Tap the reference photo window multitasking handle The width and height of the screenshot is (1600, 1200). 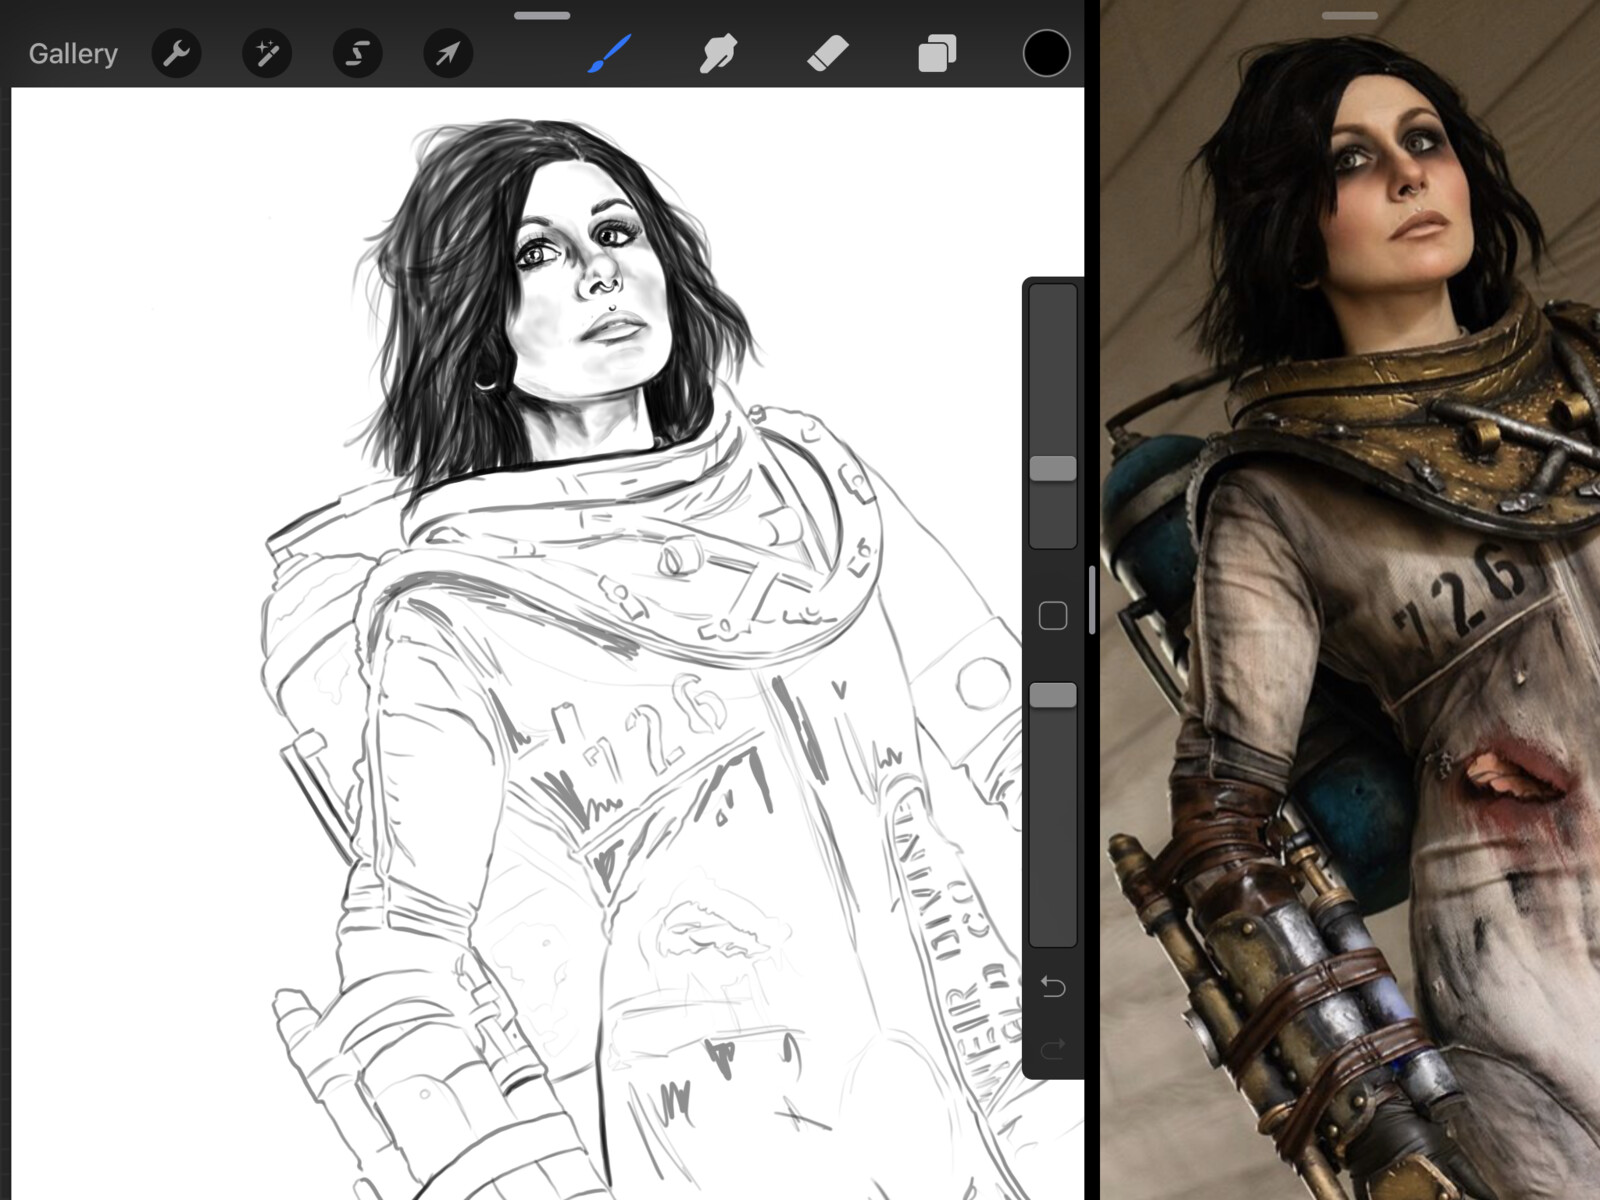tap(1349, 16)
